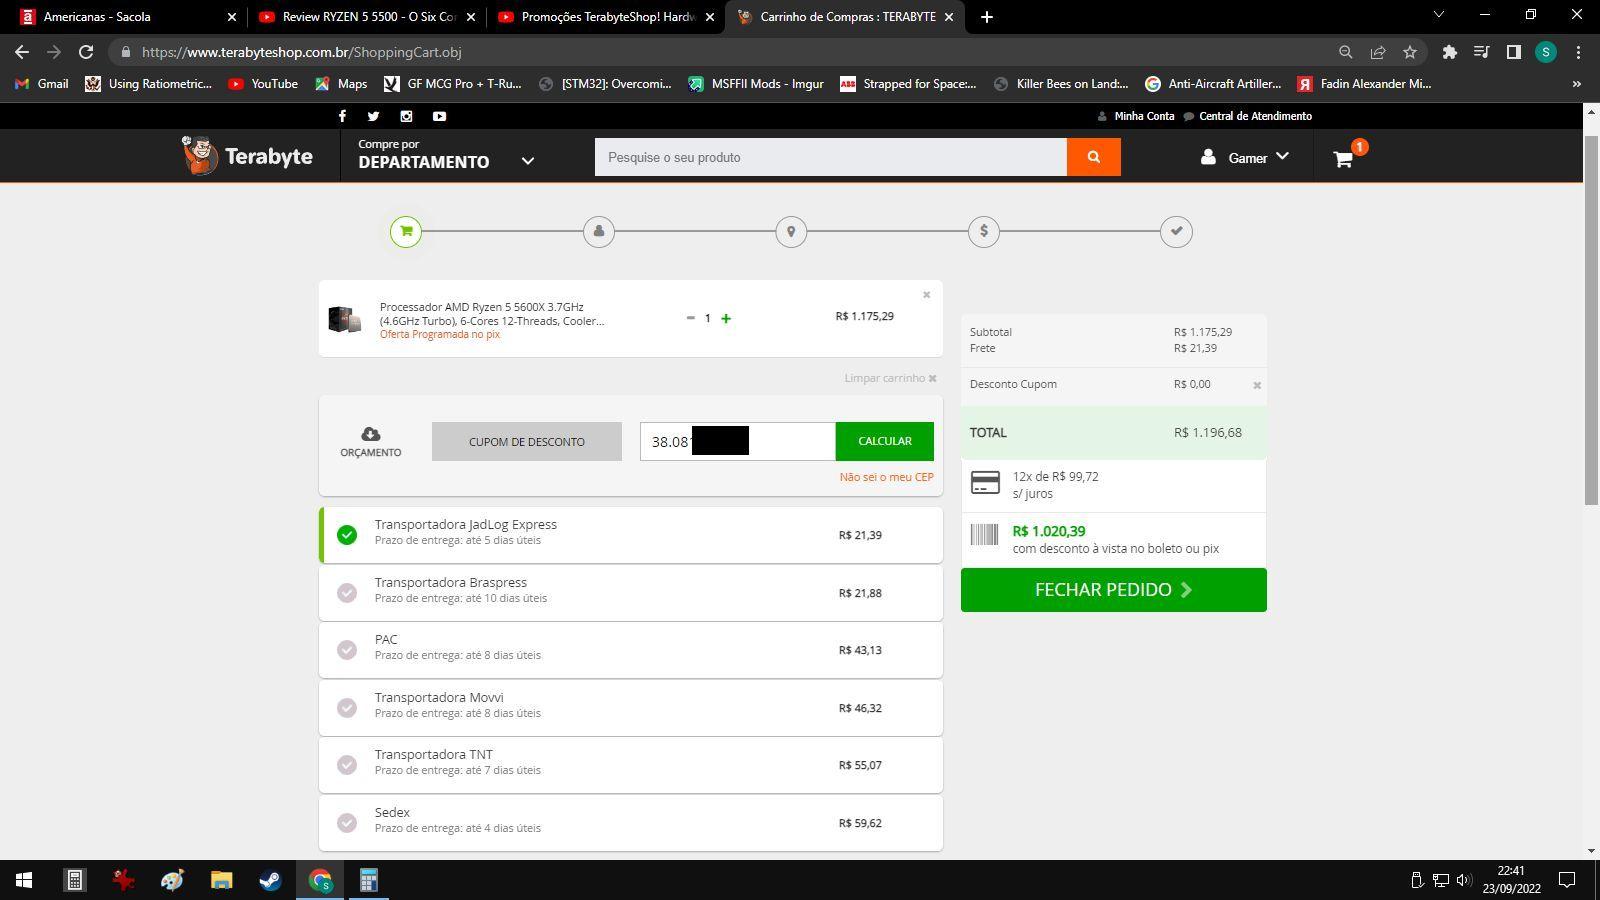Open Terabyte's Twitter icon

tap(373, 116)
